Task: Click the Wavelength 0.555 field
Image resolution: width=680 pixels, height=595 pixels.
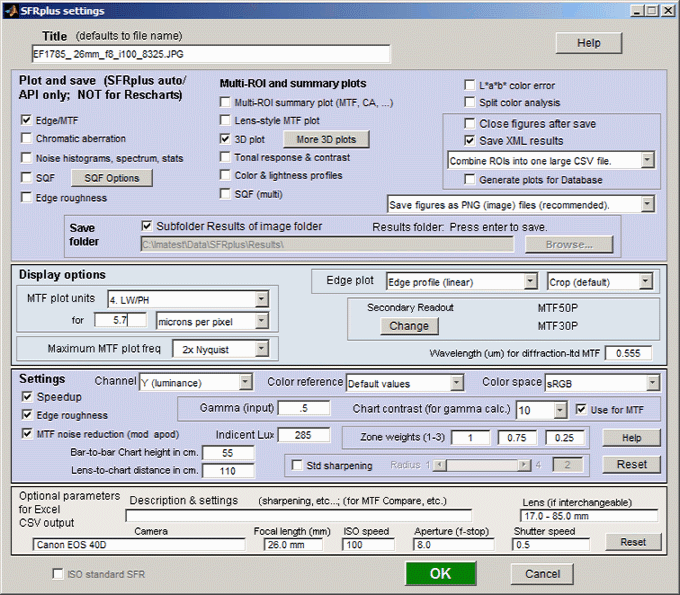Action: (628, 353)
